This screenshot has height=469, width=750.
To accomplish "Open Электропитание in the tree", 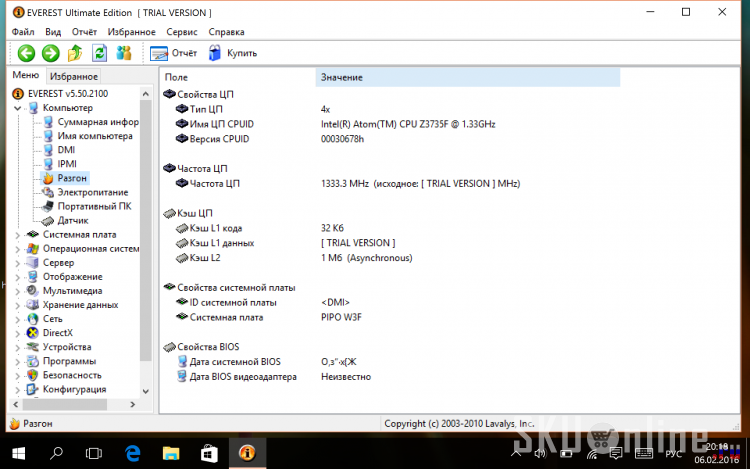I will (93, 192).
